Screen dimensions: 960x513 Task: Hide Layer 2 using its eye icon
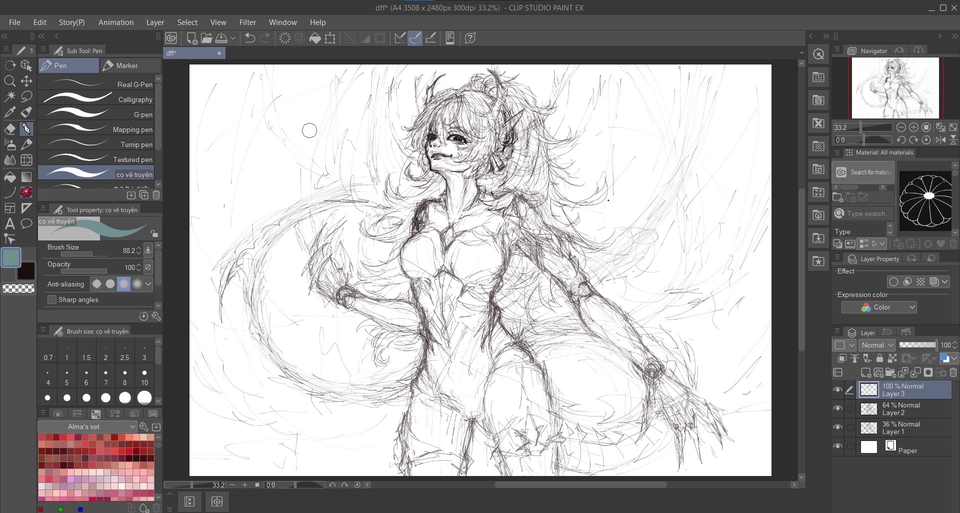tap(838, 408)
